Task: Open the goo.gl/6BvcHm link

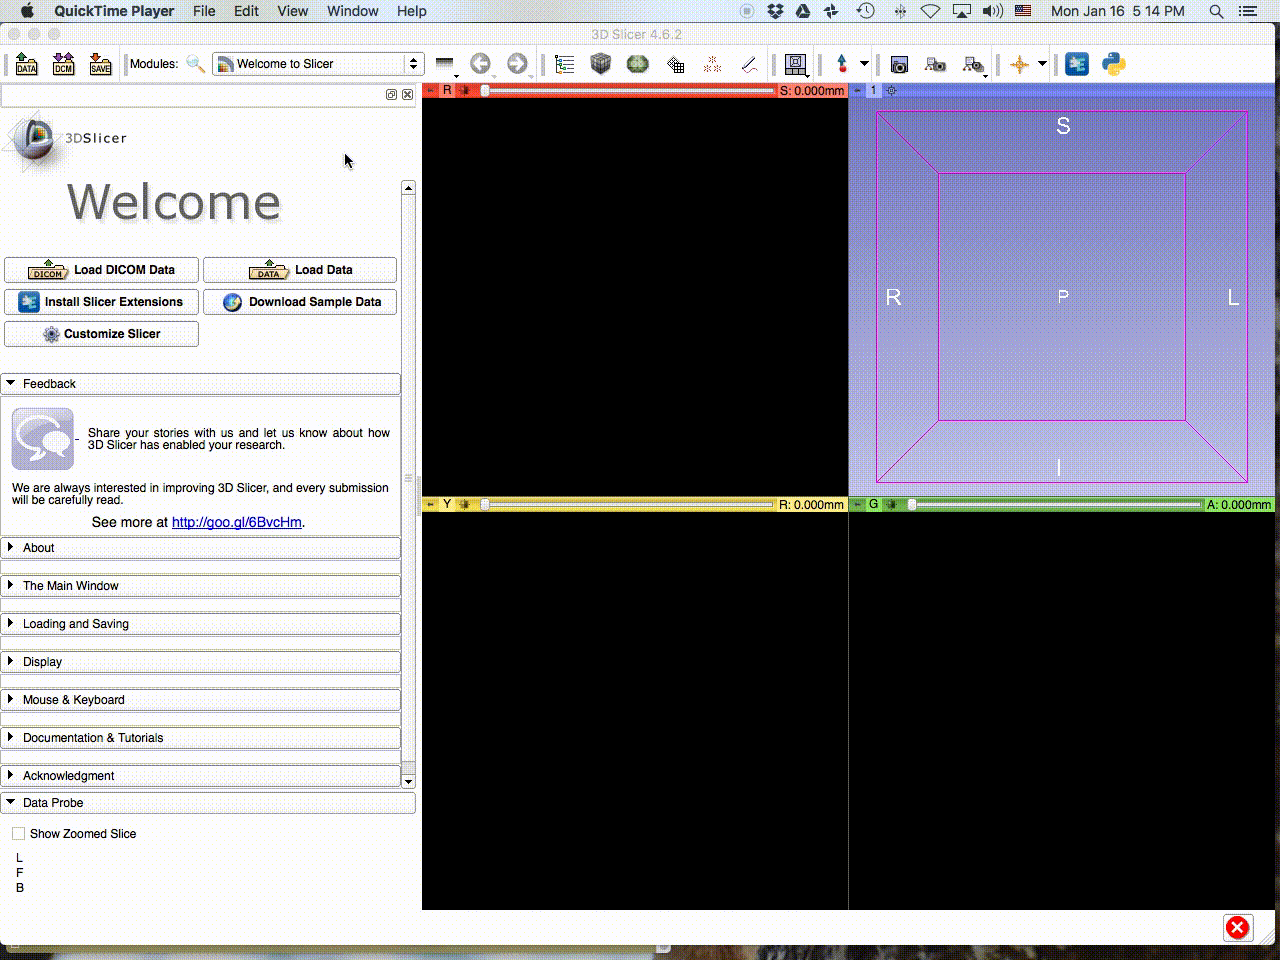Action: [237, 522]
